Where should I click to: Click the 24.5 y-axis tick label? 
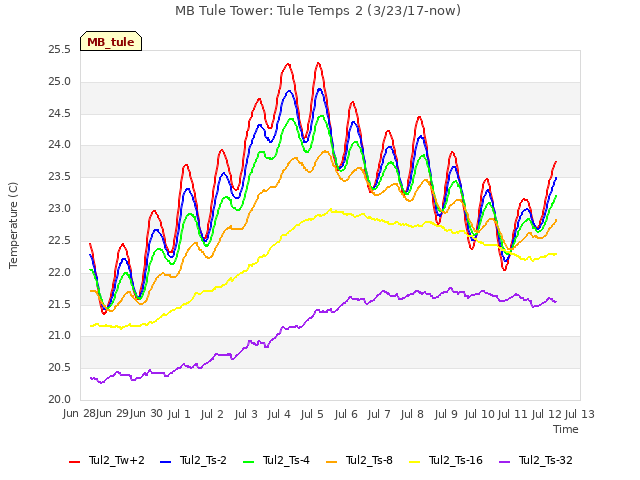pyautogui.click(x=60, y=113)
